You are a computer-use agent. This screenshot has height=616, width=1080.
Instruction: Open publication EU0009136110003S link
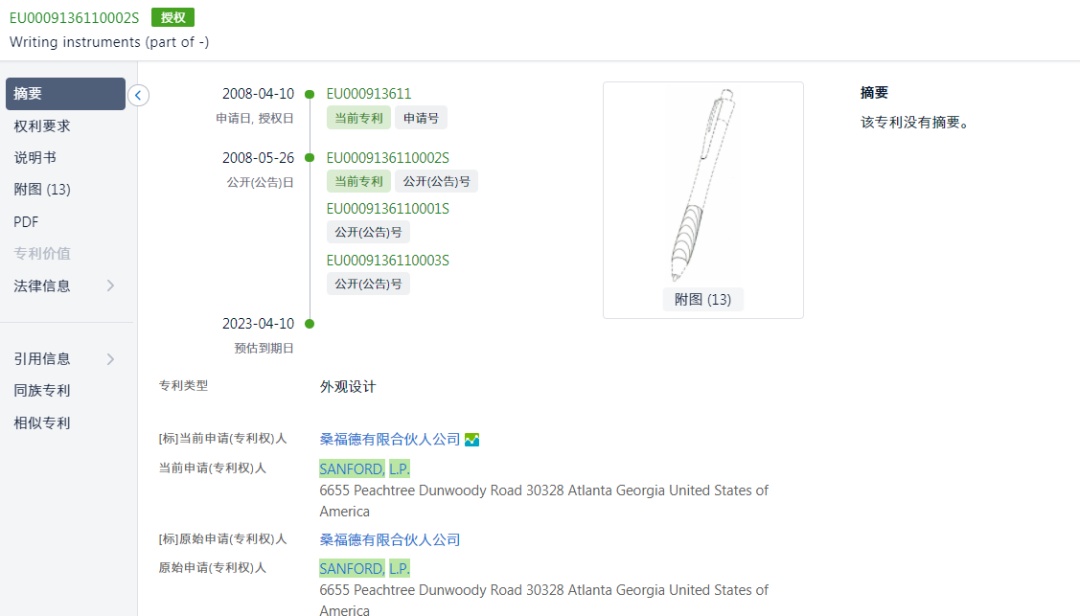[388, 261]
